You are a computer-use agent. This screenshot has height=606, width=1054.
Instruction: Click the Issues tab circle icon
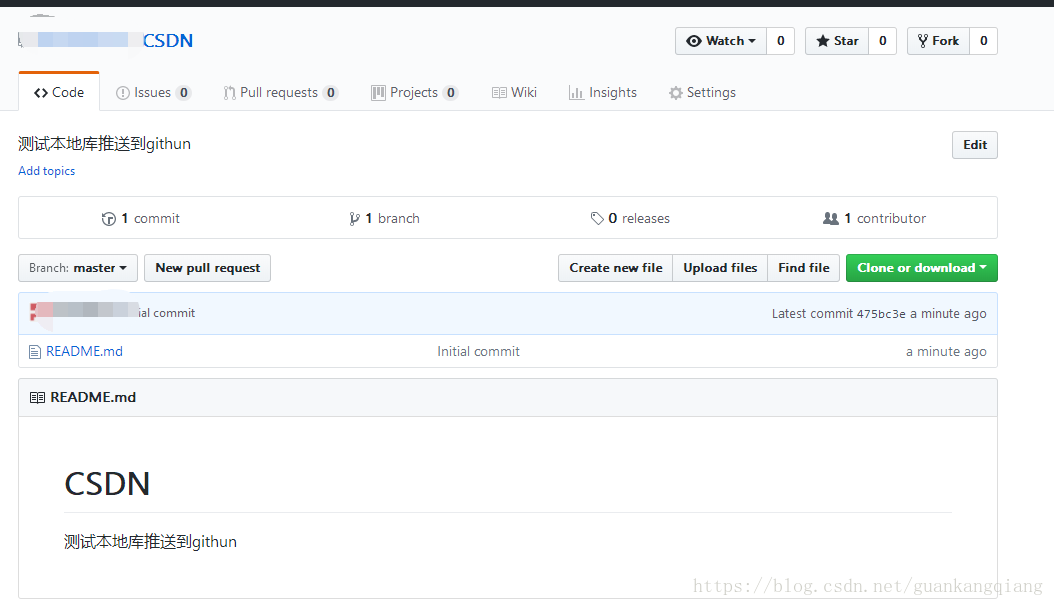[122, 93]
